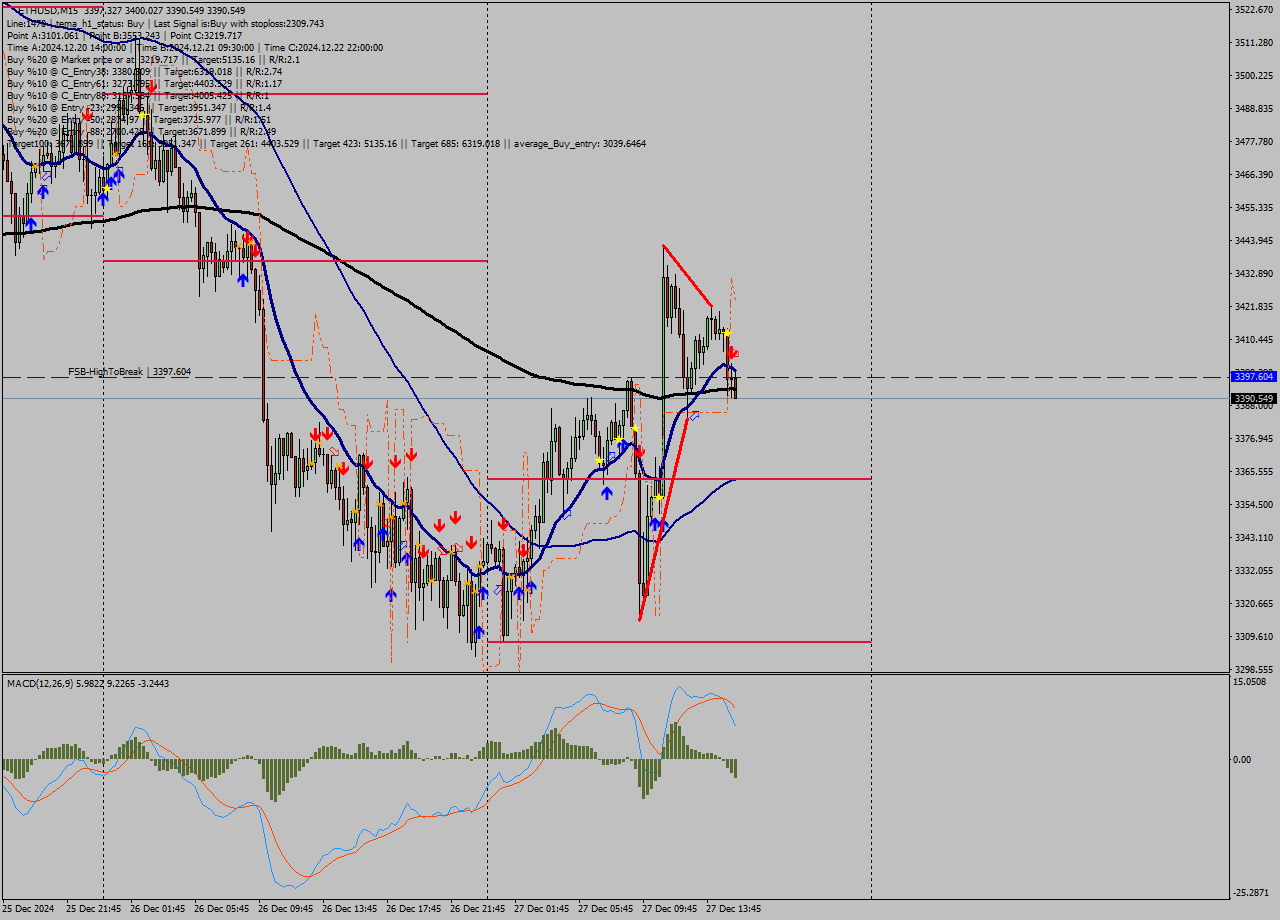Click the -25.2871 MACD scale value
This screenshot has height=920, width=1280.
click(x=1251, y=892)
